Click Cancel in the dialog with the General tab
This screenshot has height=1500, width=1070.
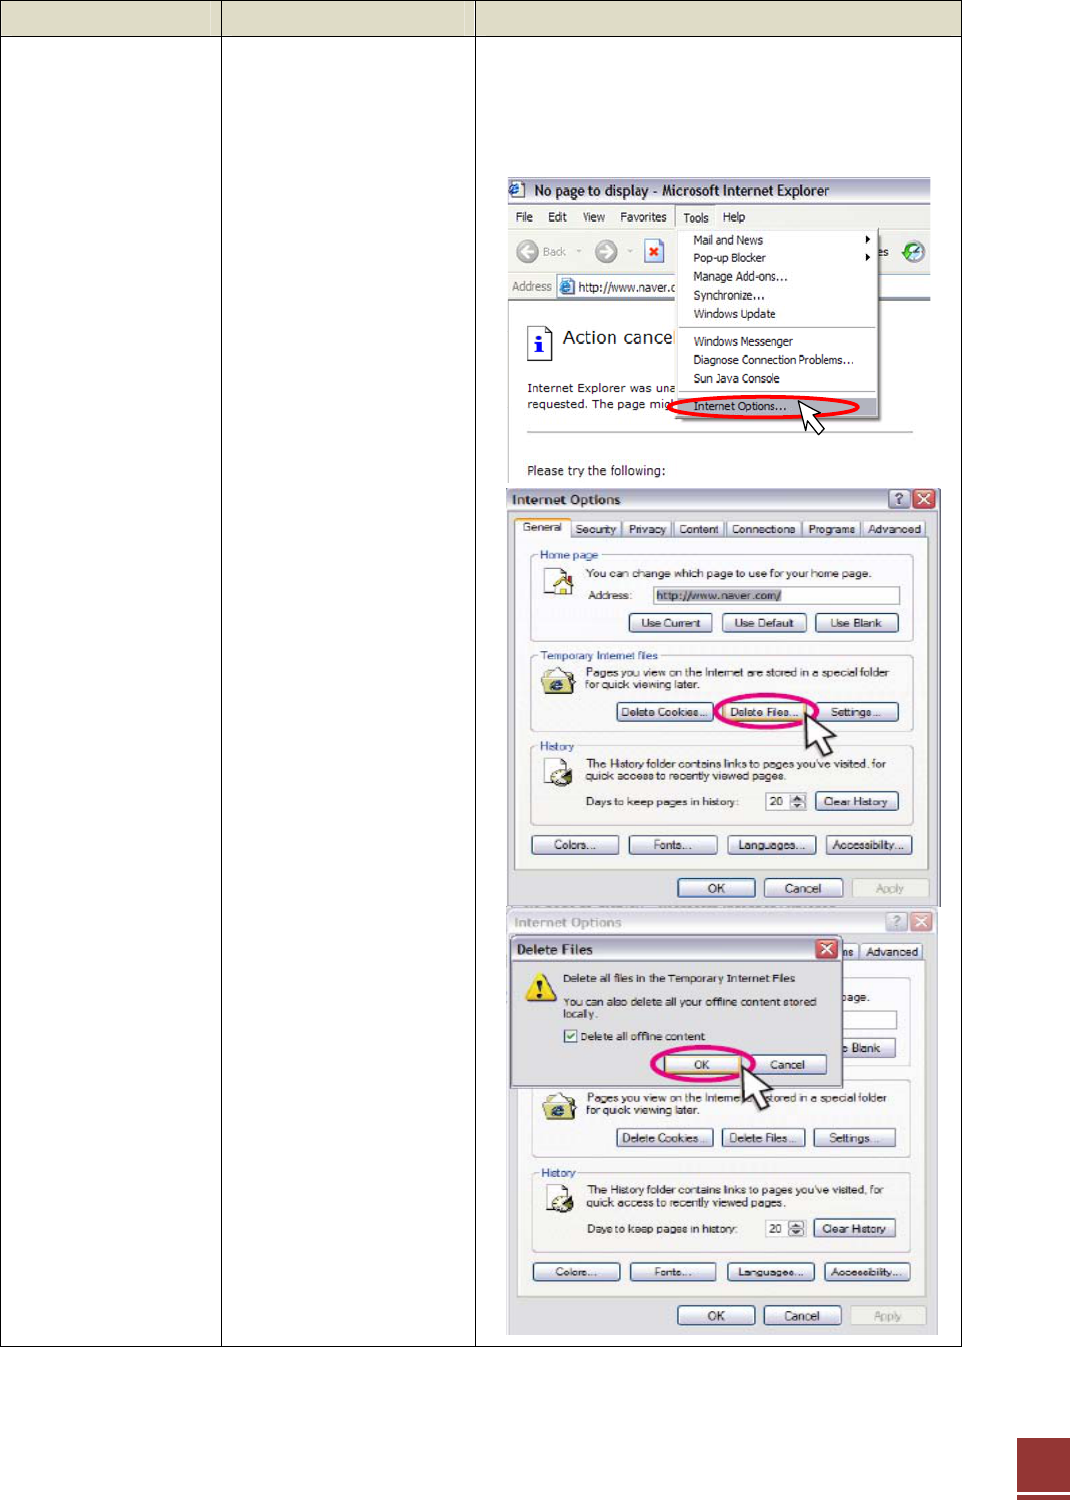(803, 888)
